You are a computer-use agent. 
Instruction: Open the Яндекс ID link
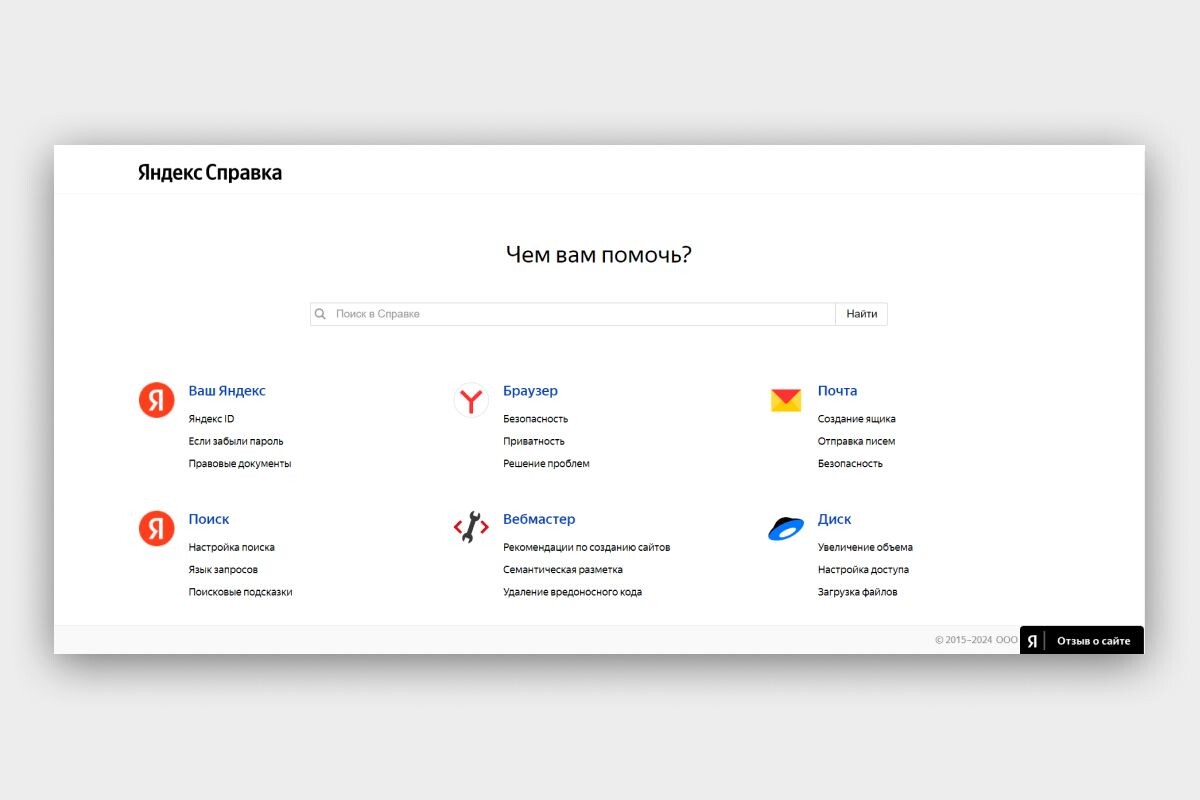[211, 419]
